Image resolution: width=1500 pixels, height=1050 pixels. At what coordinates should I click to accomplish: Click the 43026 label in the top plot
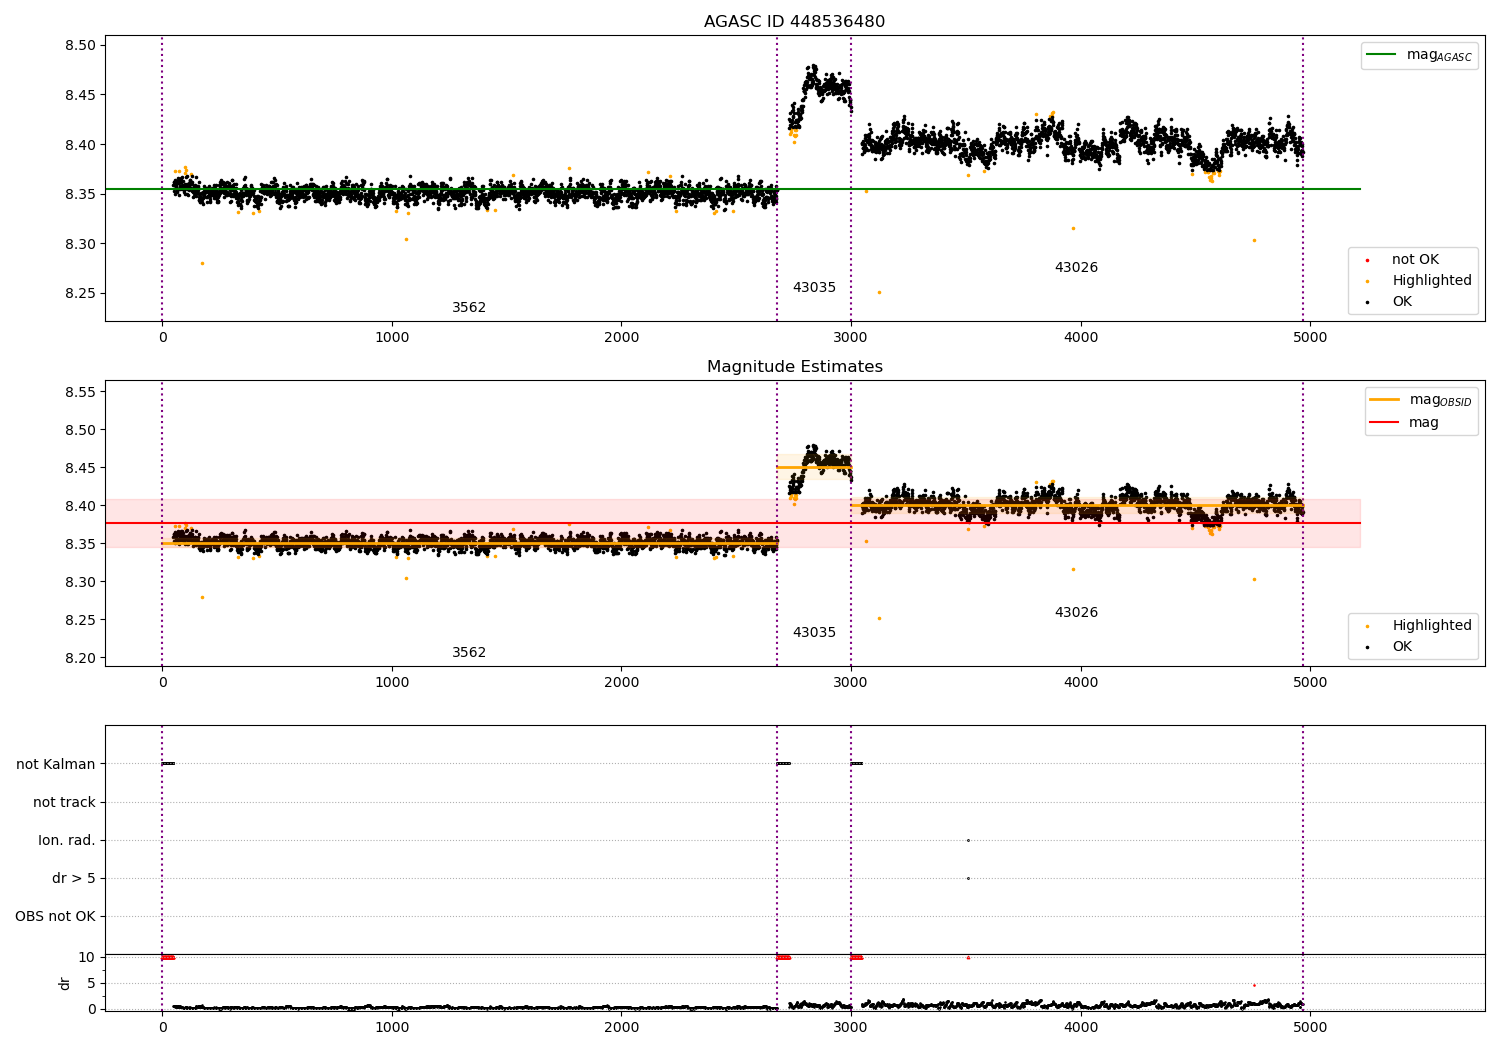click(x=1076, y=267)
